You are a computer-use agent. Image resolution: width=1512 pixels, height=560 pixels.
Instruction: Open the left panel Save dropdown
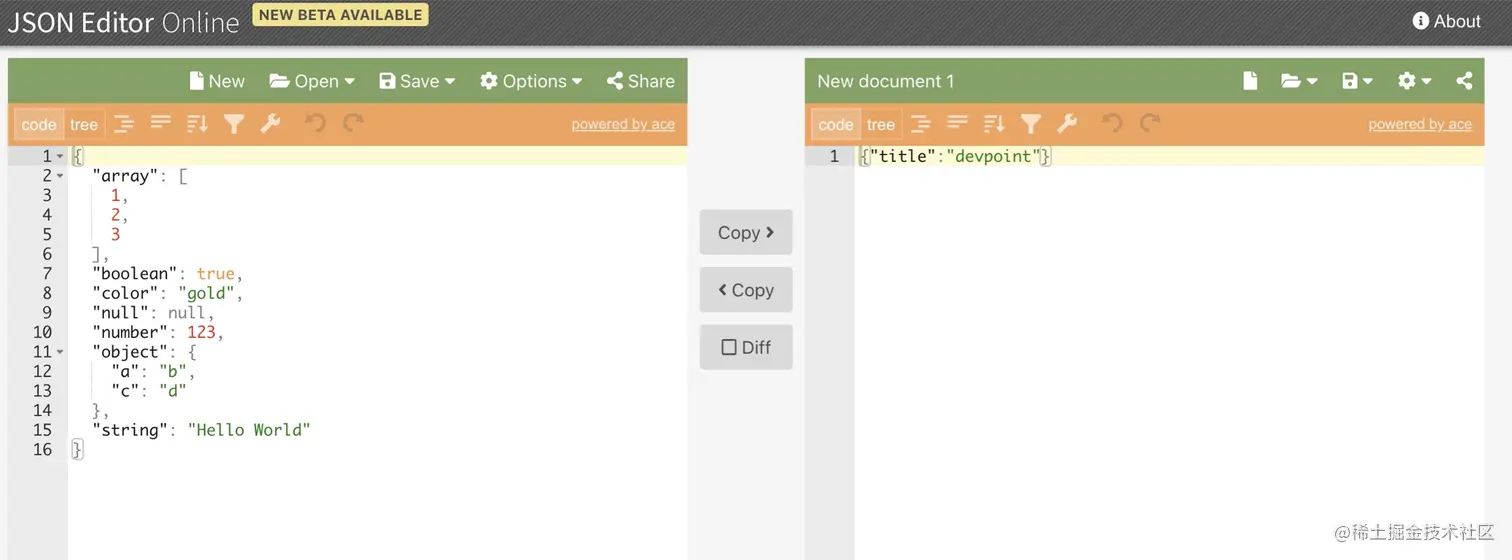point(417,81)
